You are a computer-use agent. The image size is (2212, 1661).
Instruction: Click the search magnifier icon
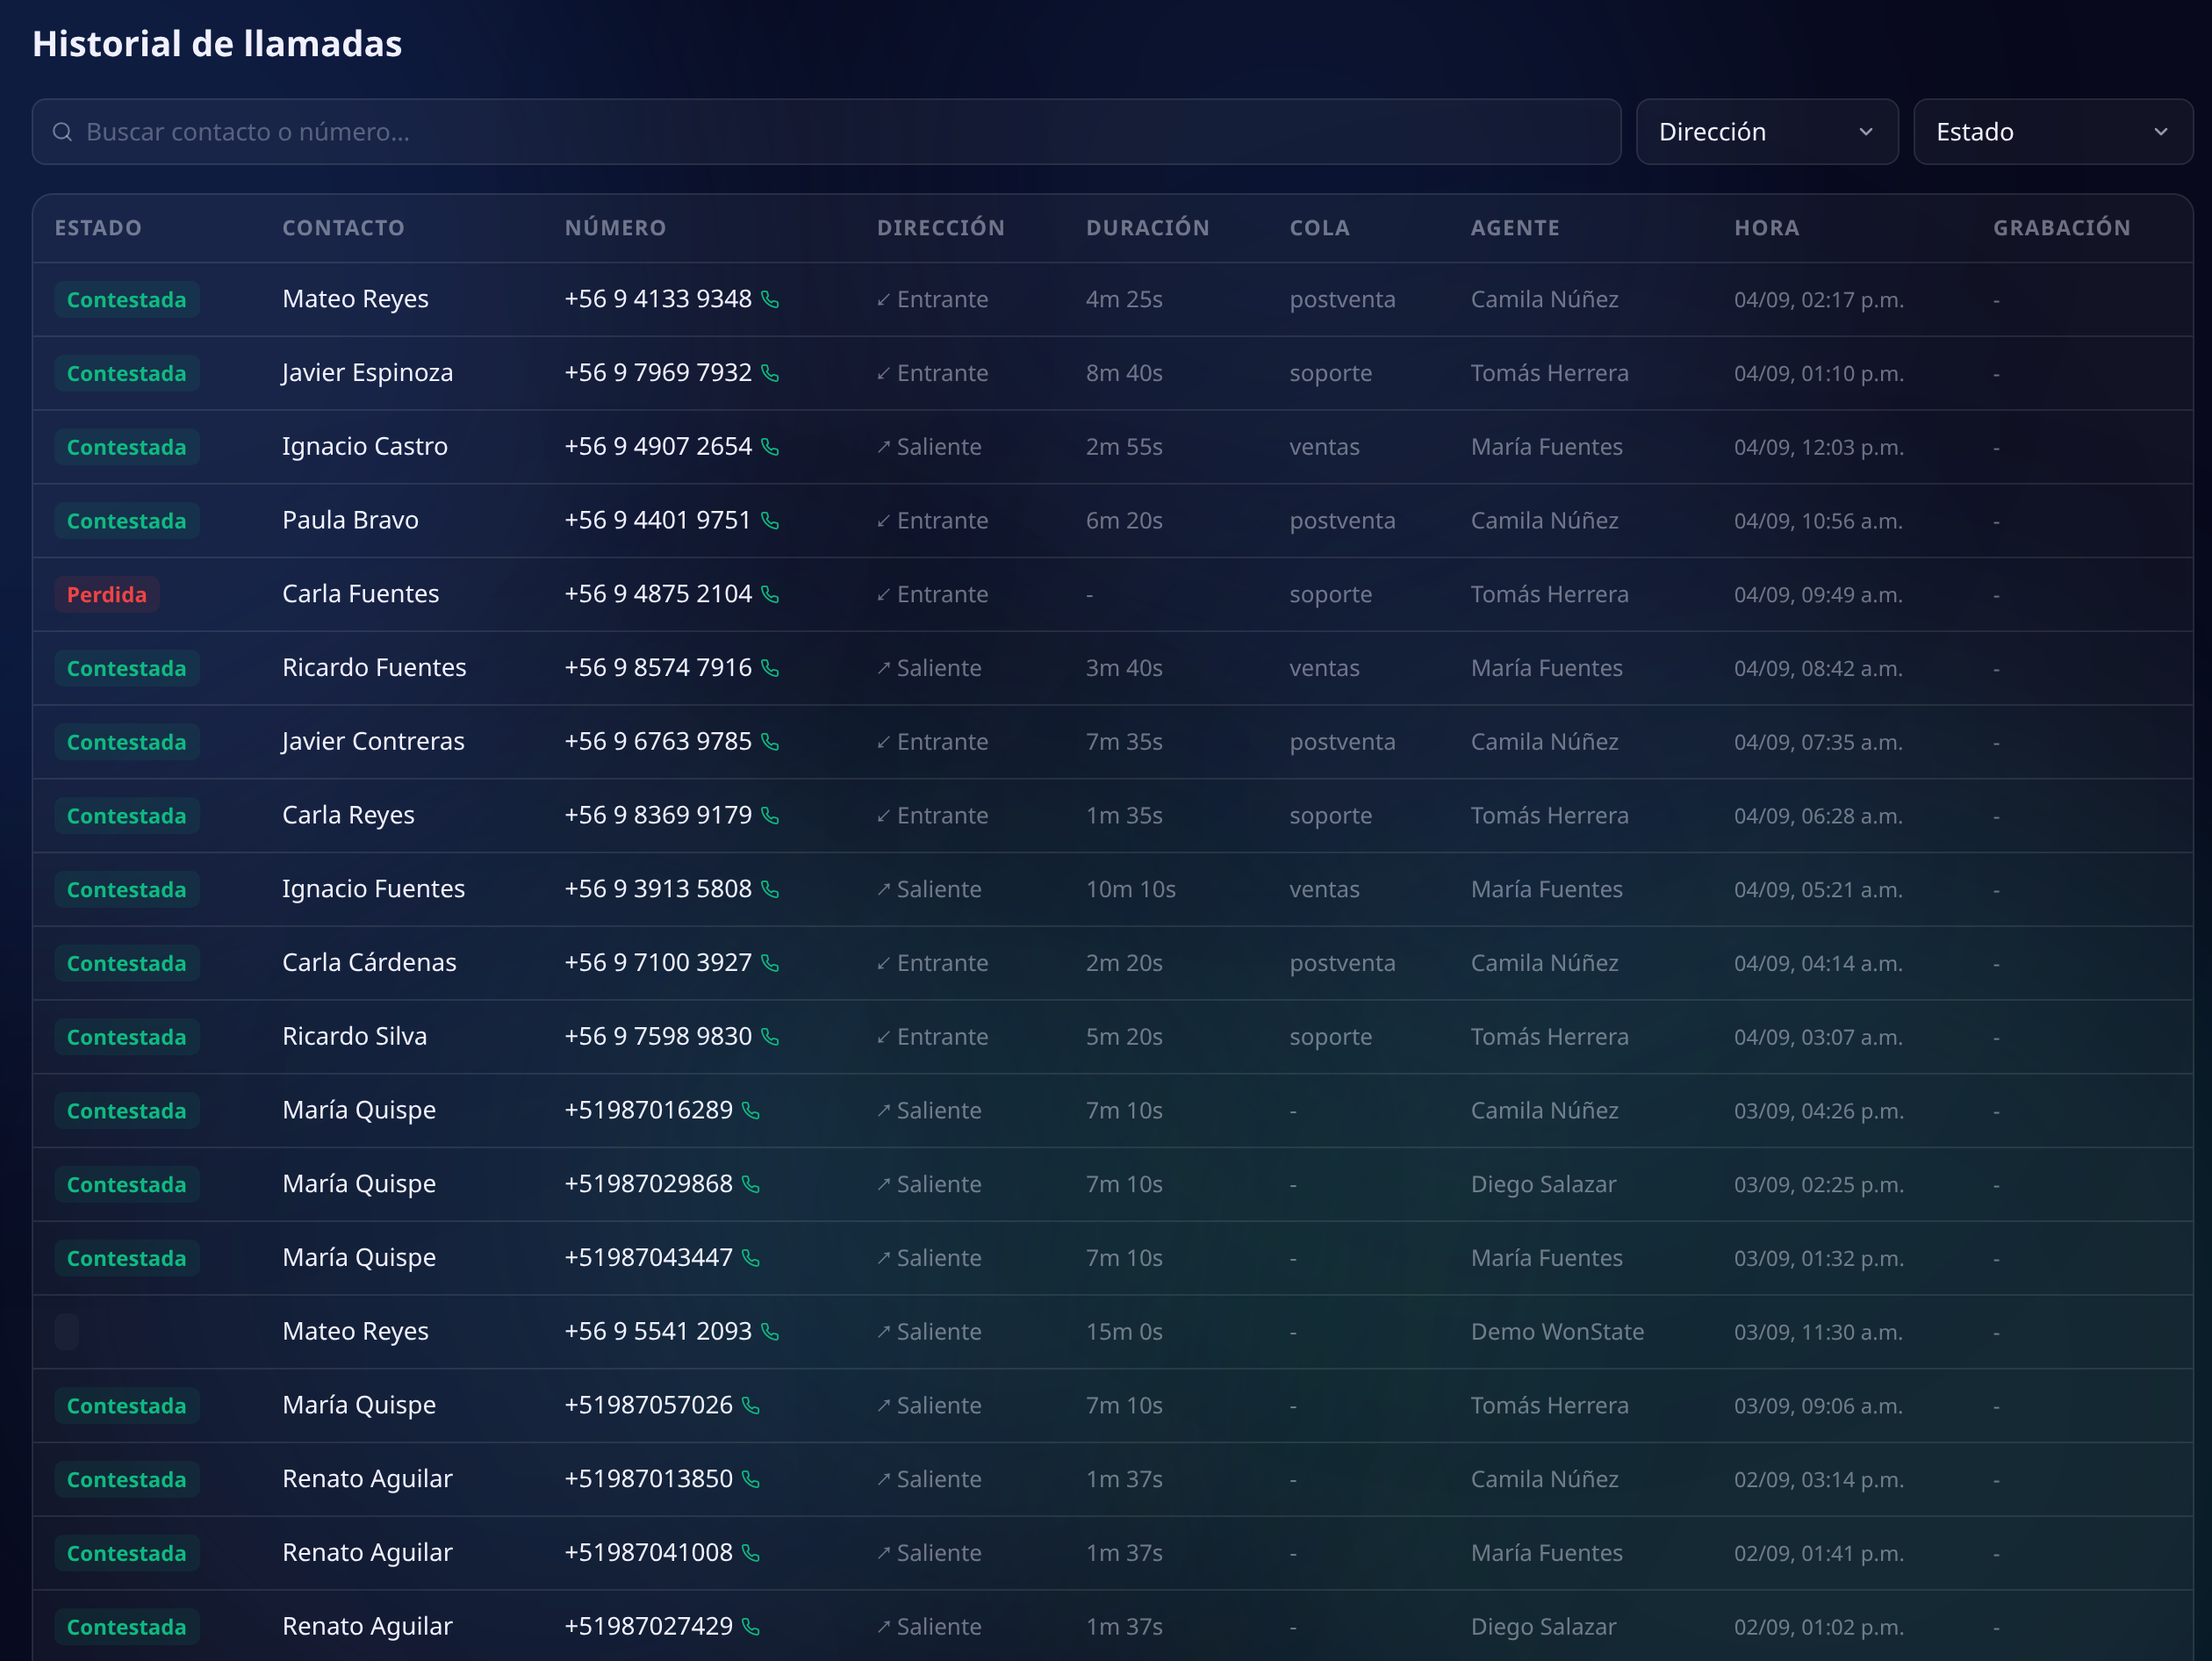click(62, 132)
